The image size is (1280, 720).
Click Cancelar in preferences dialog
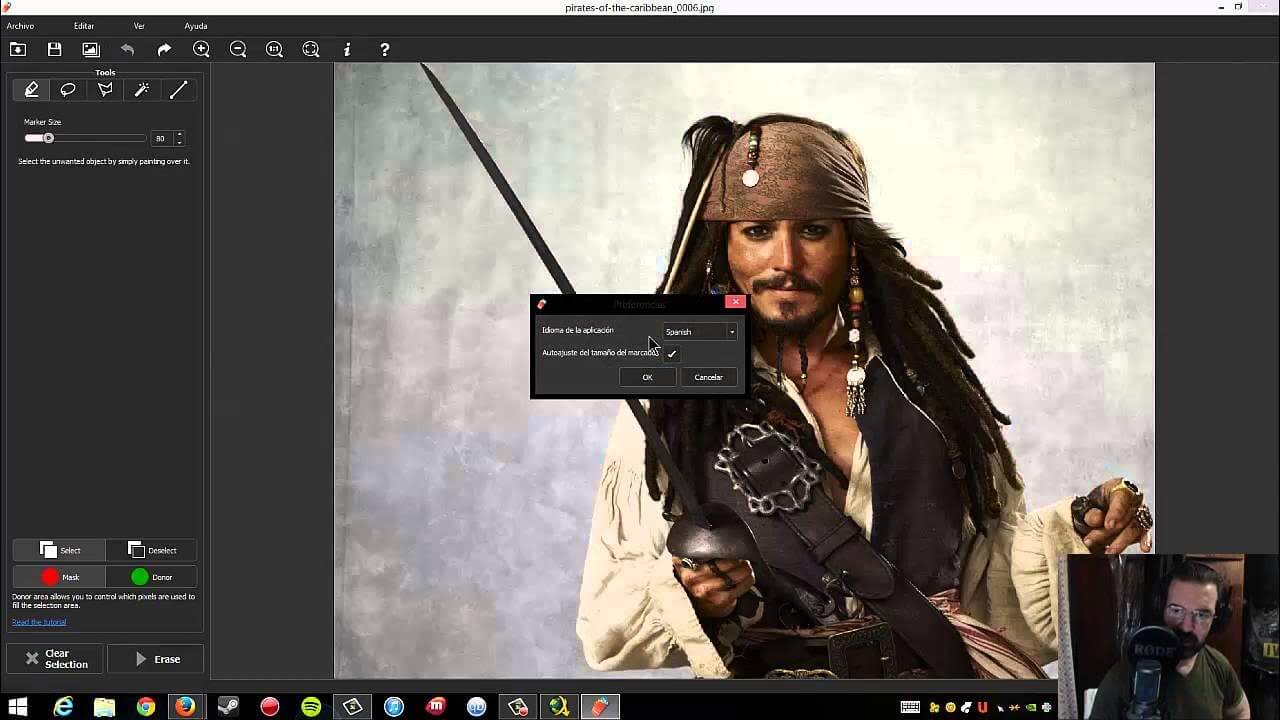click(708, 377)
